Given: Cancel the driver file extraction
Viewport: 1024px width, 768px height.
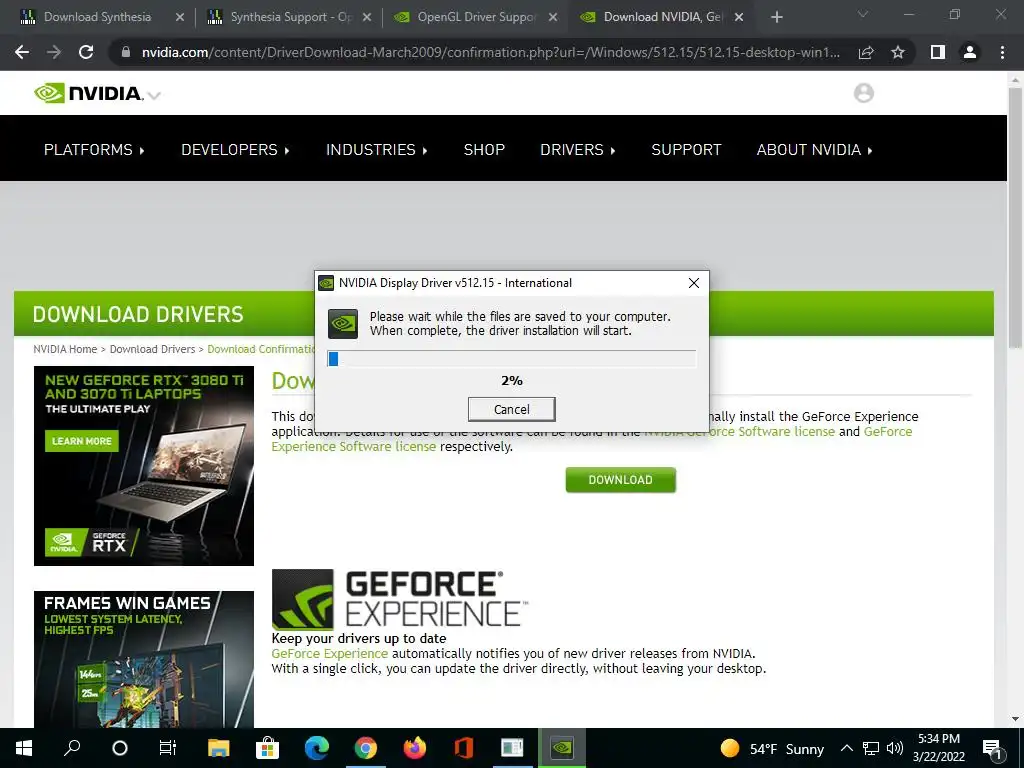Looking at the screenshot, I should [x=511, y=409].
